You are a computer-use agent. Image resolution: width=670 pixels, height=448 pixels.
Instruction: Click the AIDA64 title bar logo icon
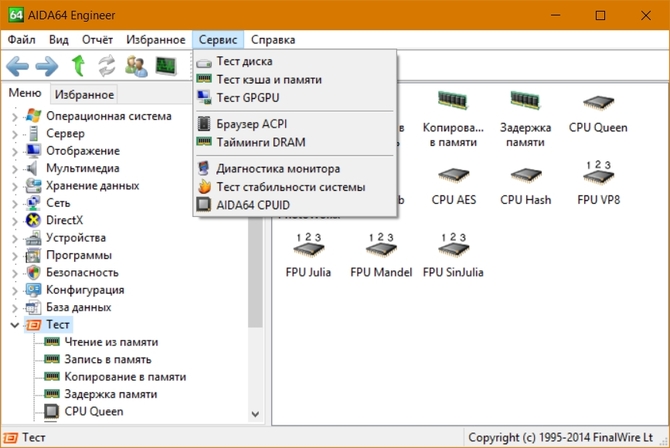tap(16, 15)
